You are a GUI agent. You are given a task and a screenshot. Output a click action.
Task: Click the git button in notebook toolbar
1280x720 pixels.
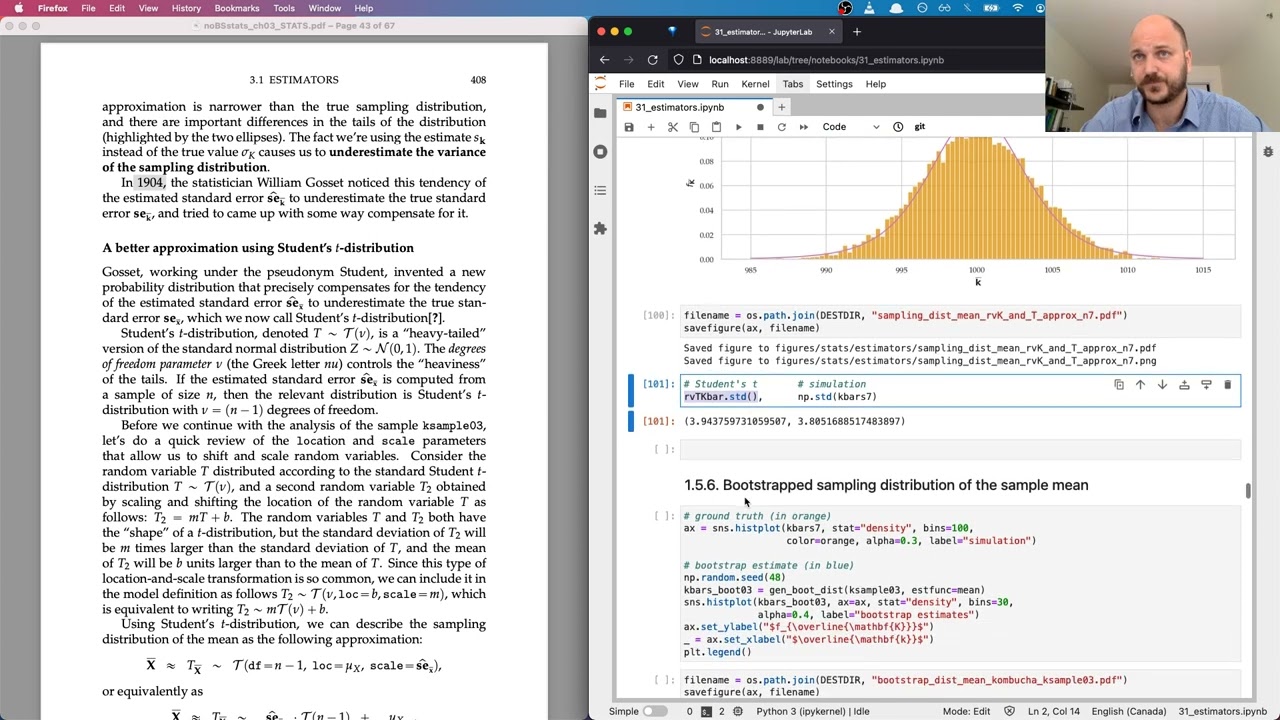[919, 127]
